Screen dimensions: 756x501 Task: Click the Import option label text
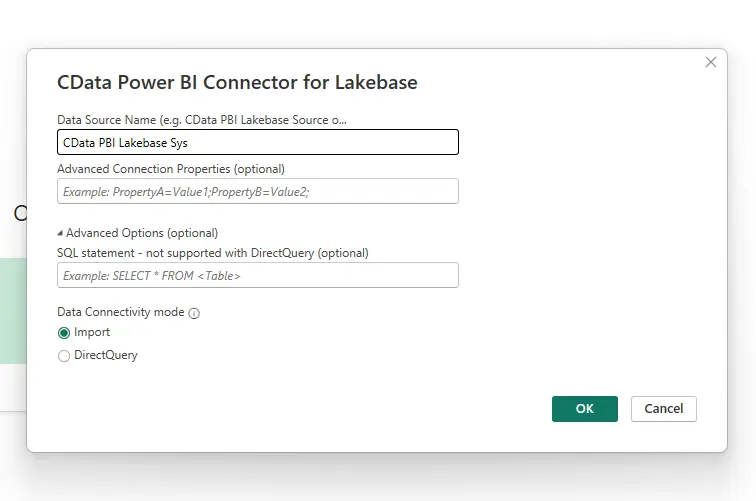click(92, 332)
